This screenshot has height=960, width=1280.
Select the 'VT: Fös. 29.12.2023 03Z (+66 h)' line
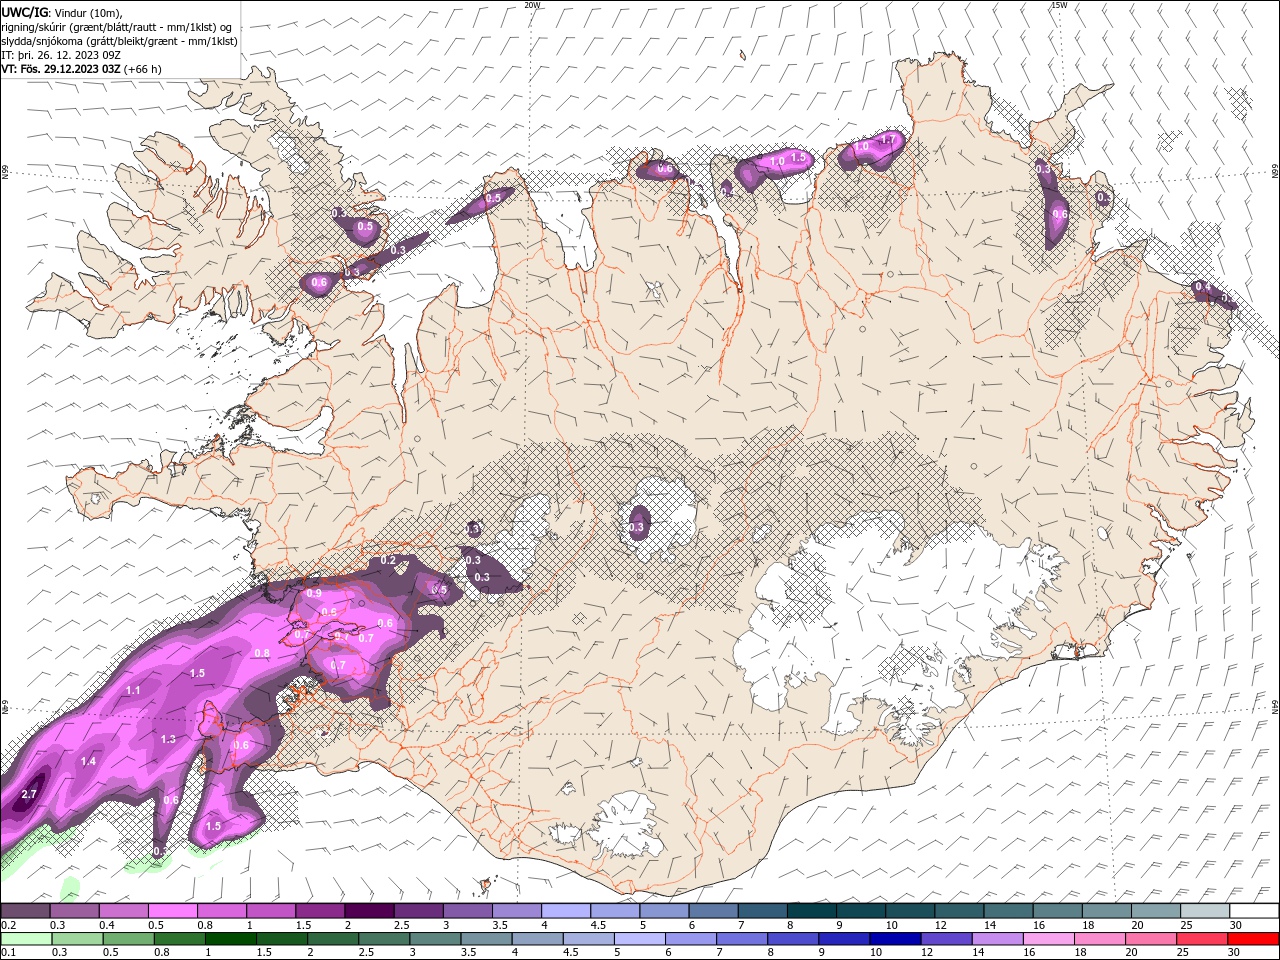point(81,69)
